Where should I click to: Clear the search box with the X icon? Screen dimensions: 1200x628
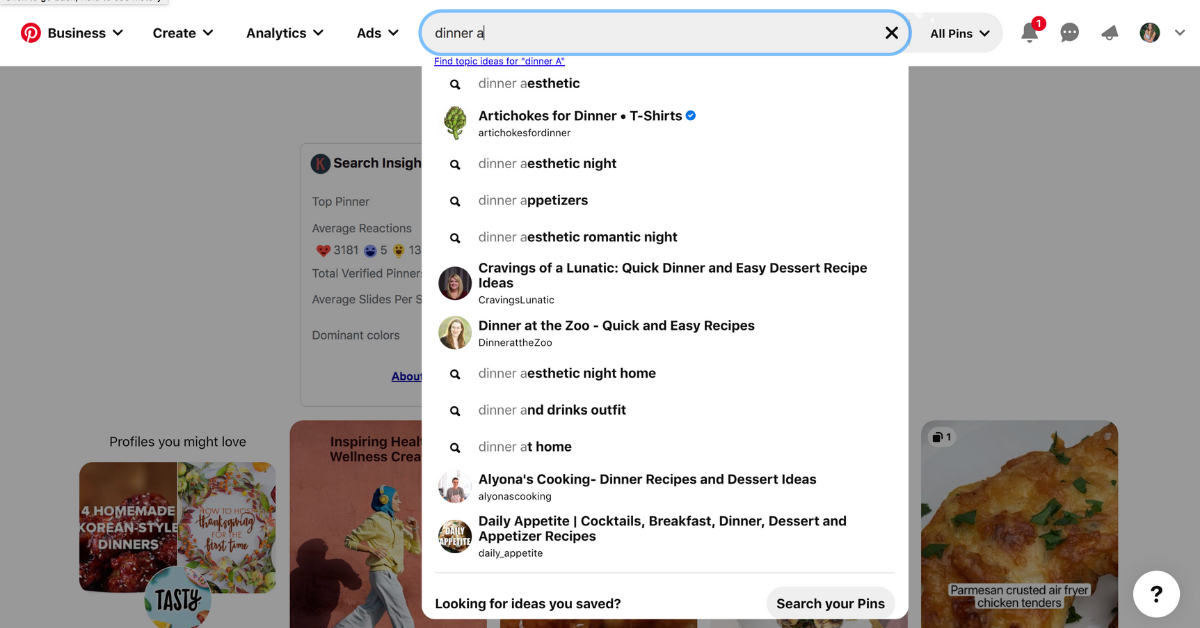(x=892, y=33)
